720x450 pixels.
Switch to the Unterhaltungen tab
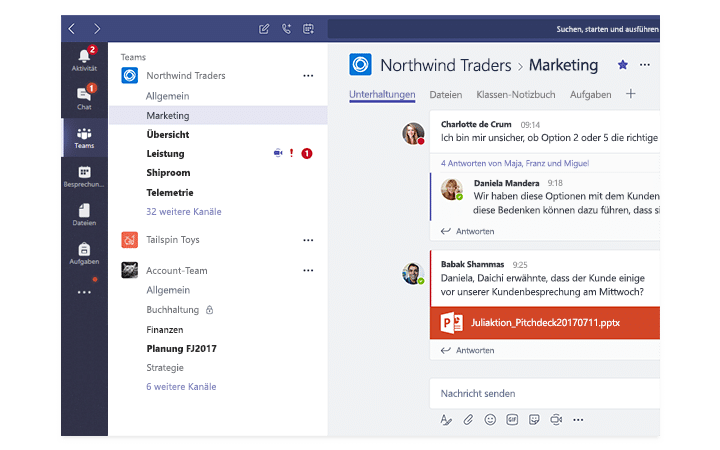(382, 95)
